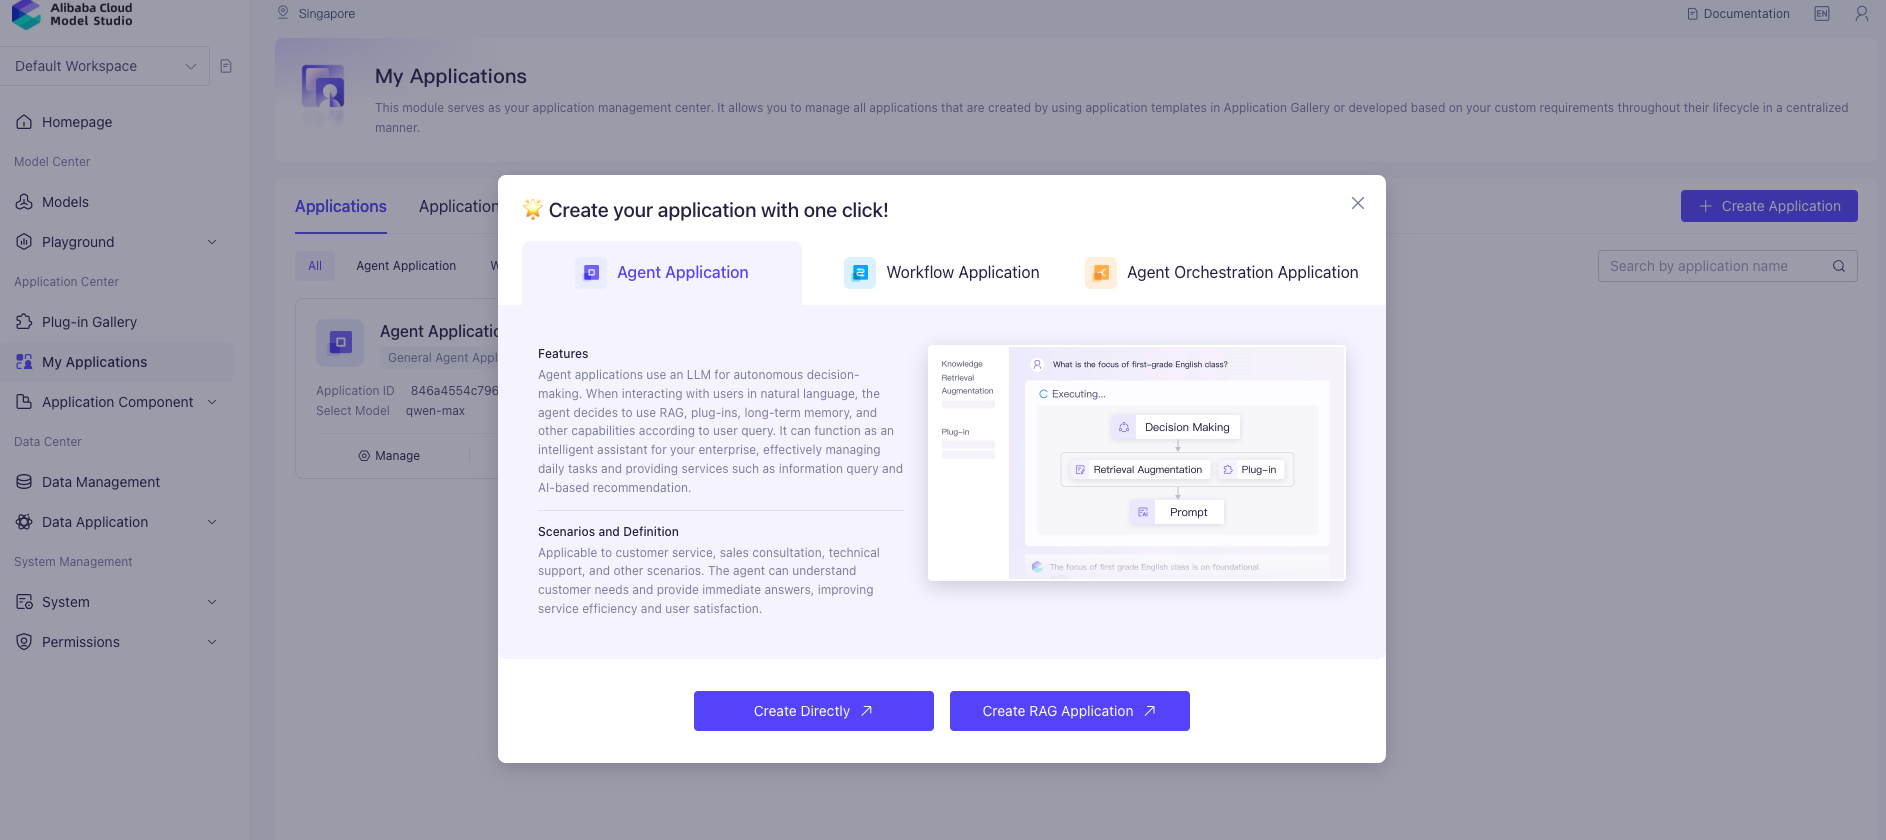Click the My Applications sidebar icon
This screenshot has width=1886, height=840.
pos(24,362)
